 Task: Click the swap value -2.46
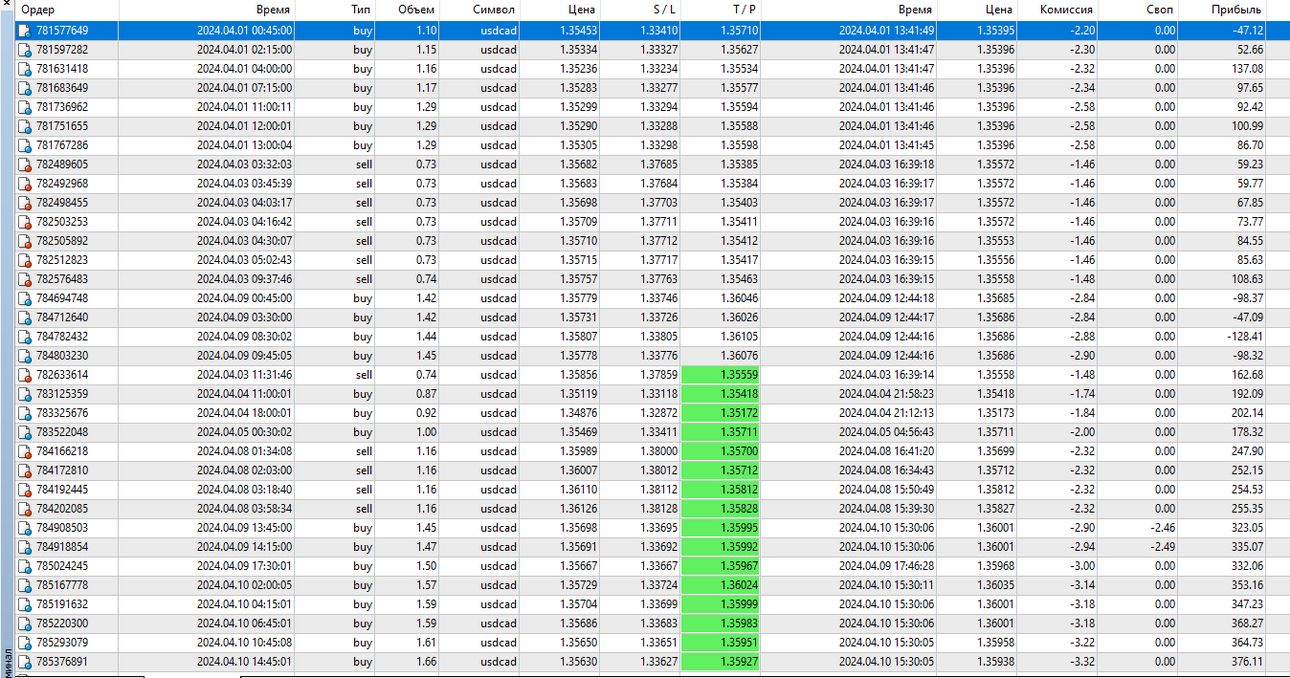(1161, 528)
